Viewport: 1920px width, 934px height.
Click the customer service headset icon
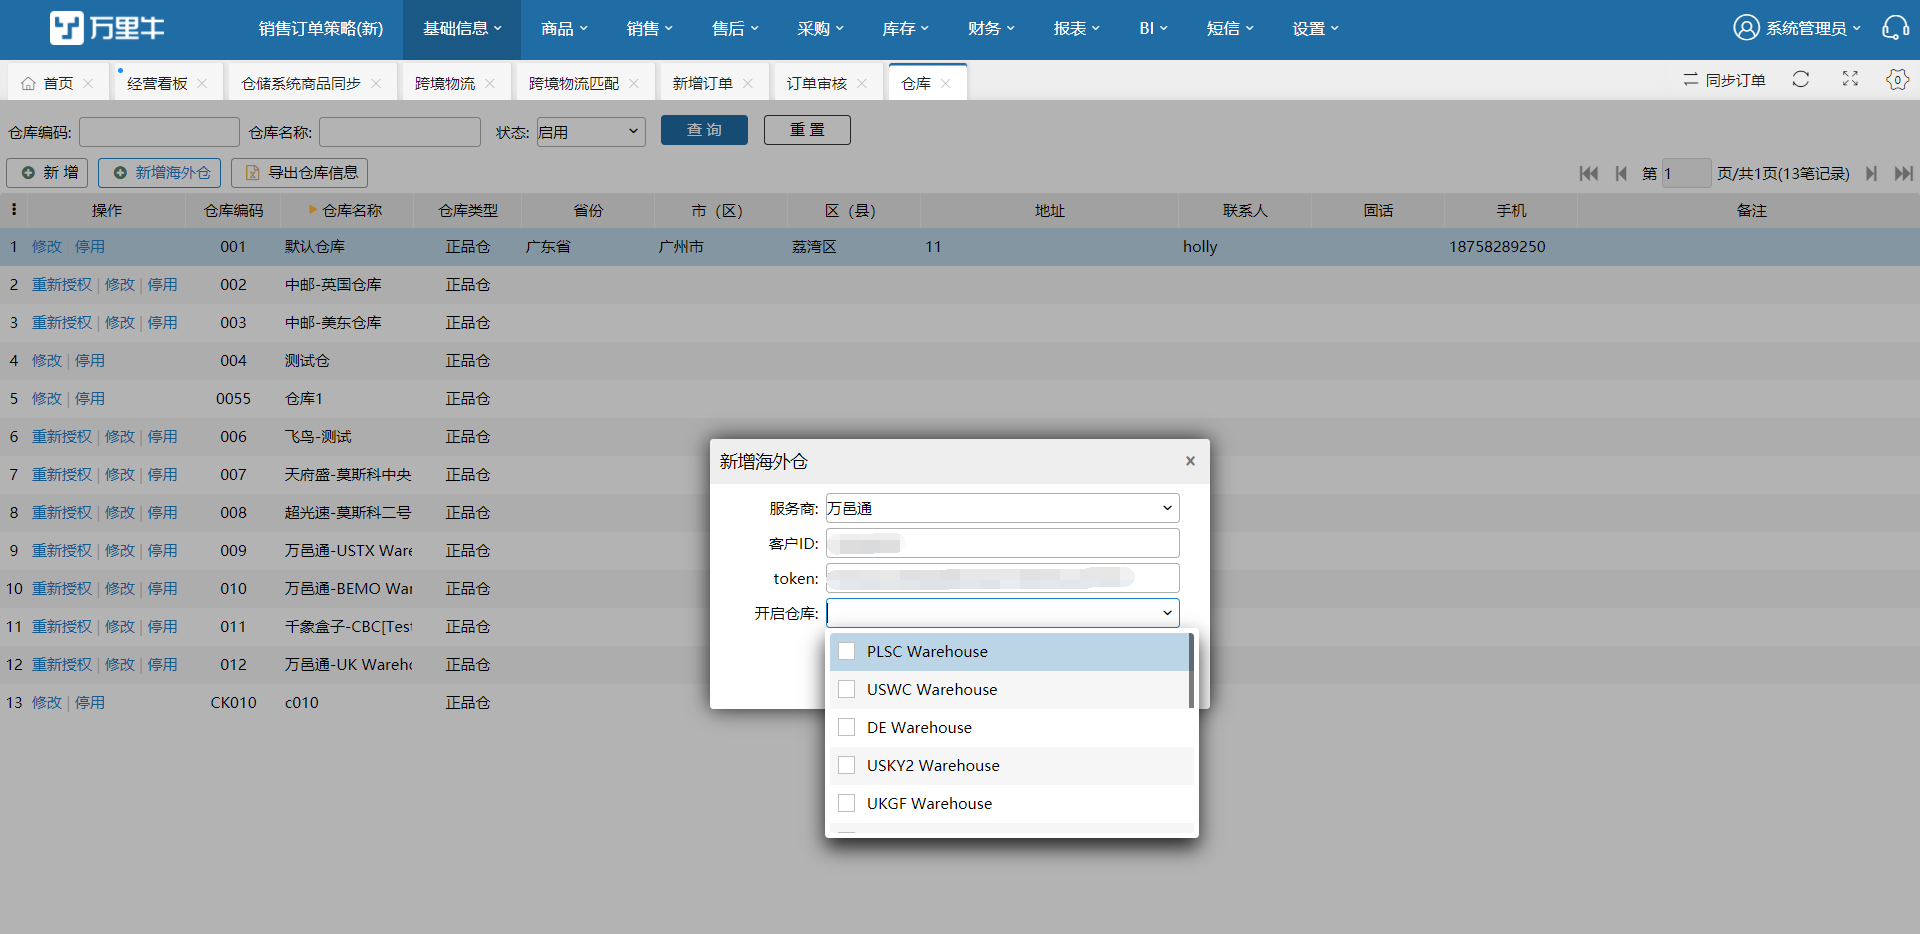[1895, 28]
